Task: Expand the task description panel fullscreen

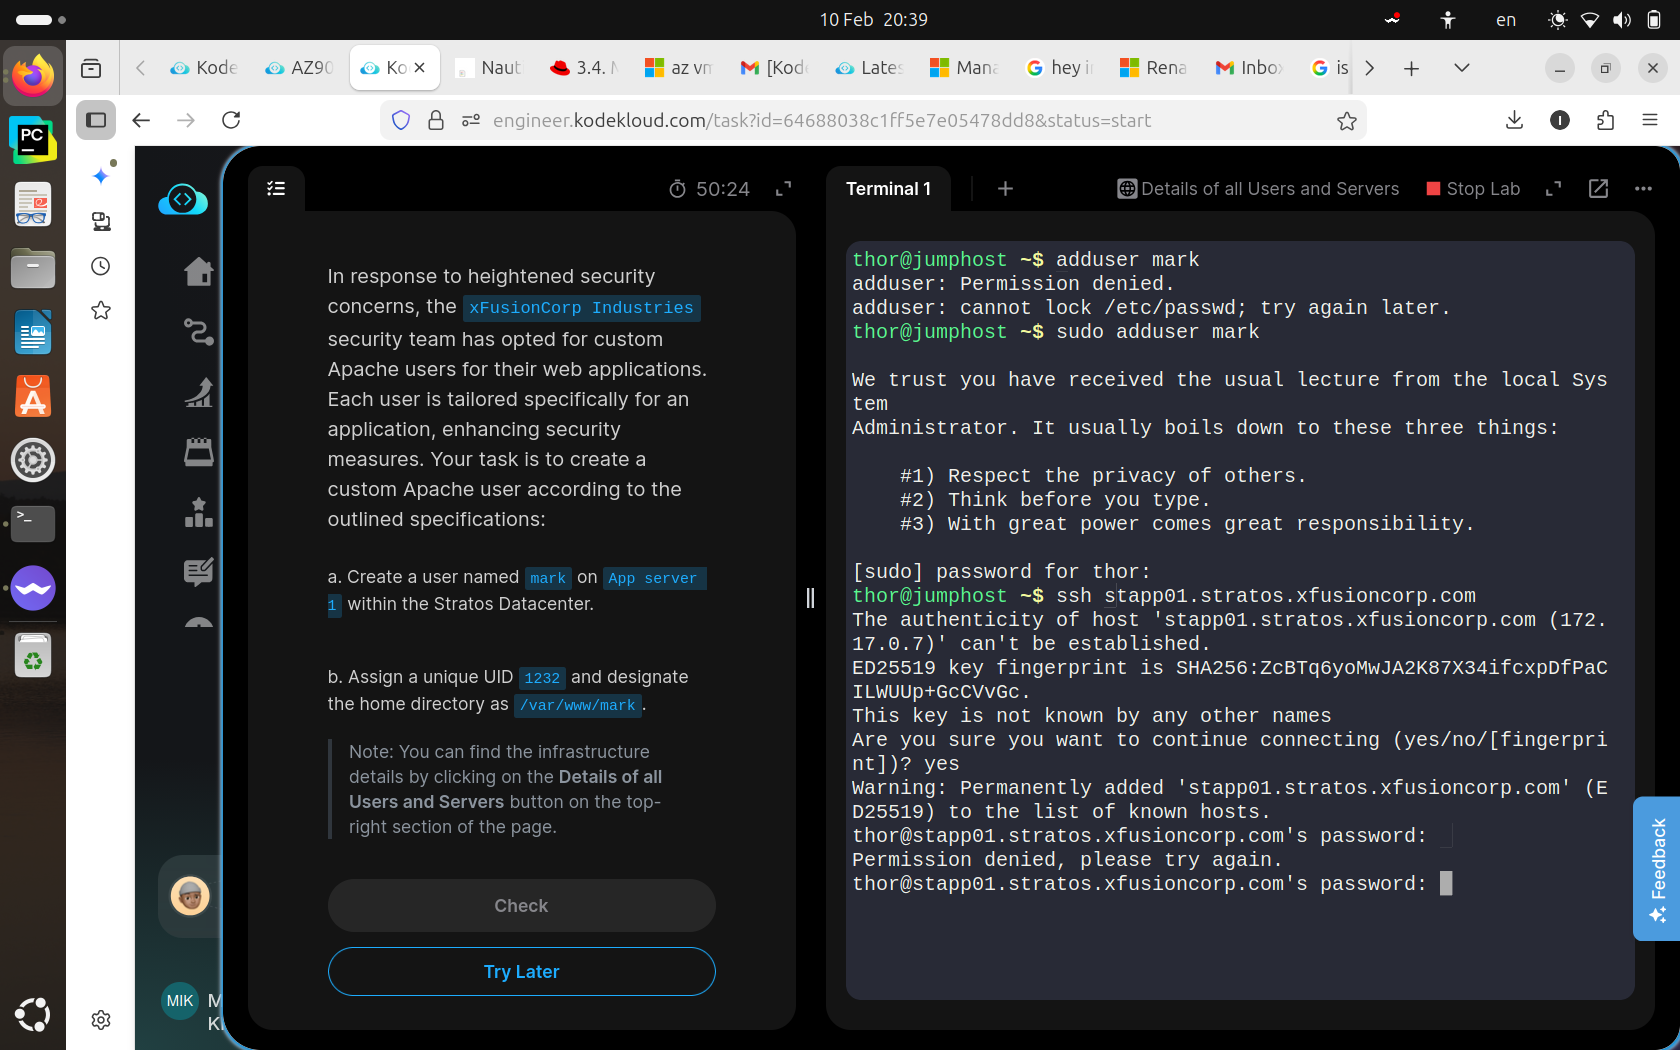Action: pyautogui.click(x=784, y=189)
